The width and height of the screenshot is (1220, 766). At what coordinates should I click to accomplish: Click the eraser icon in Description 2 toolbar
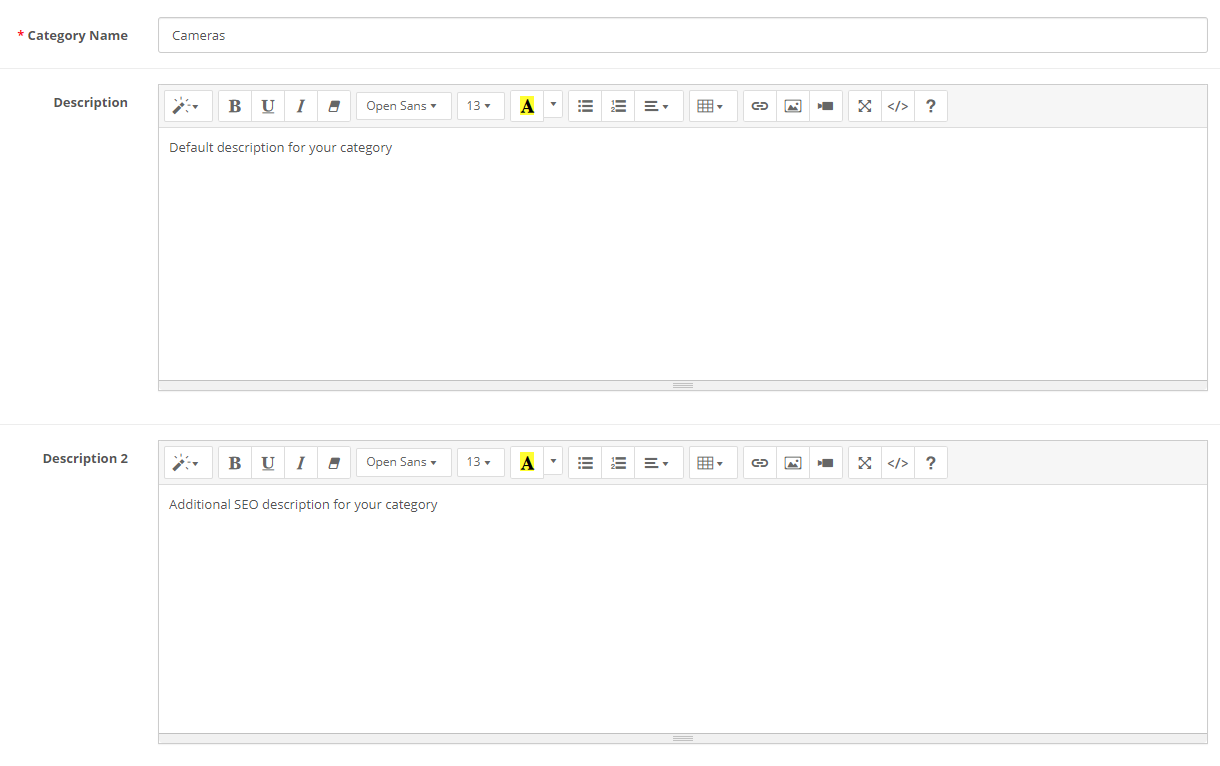click(334, 463)
